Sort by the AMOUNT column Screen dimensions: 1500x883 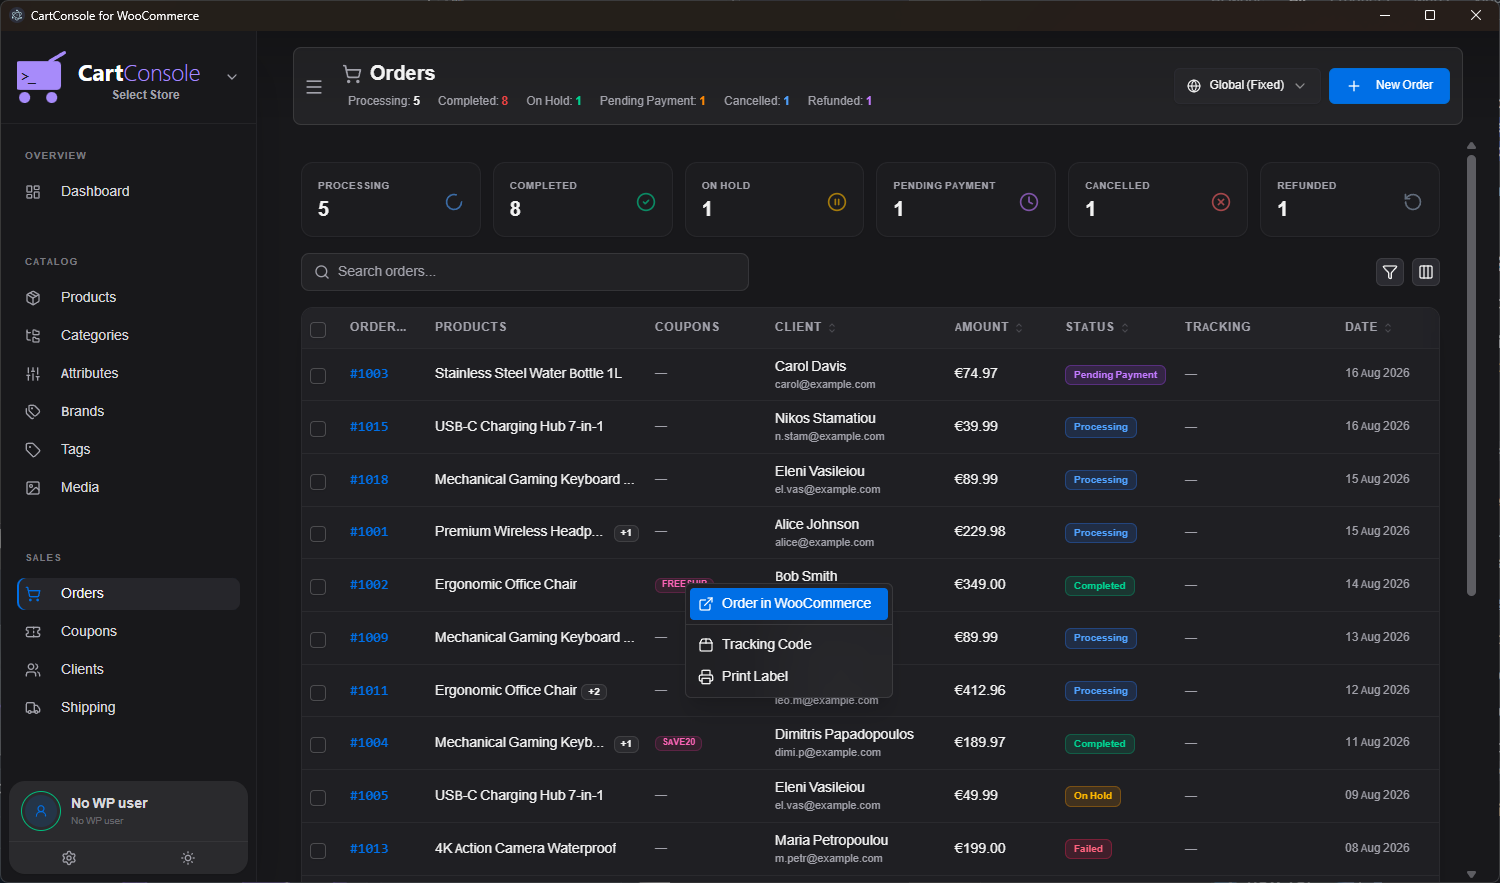tap(988, 327)
